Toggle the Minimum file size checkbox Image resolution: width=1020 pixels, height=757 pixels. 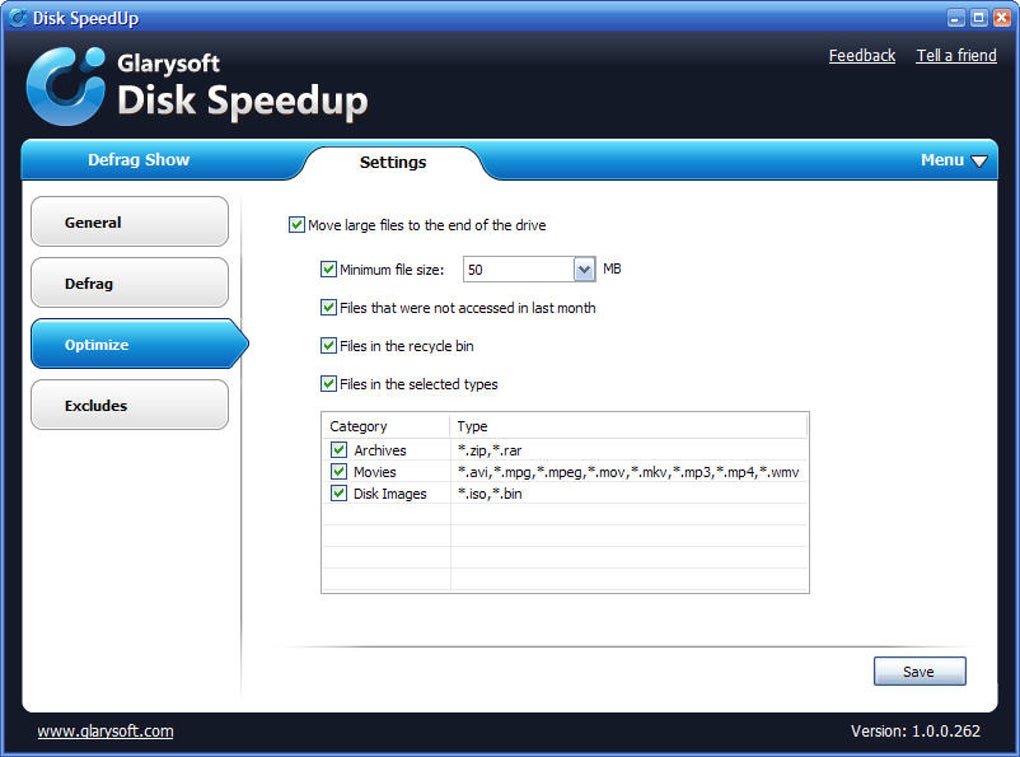329,269
